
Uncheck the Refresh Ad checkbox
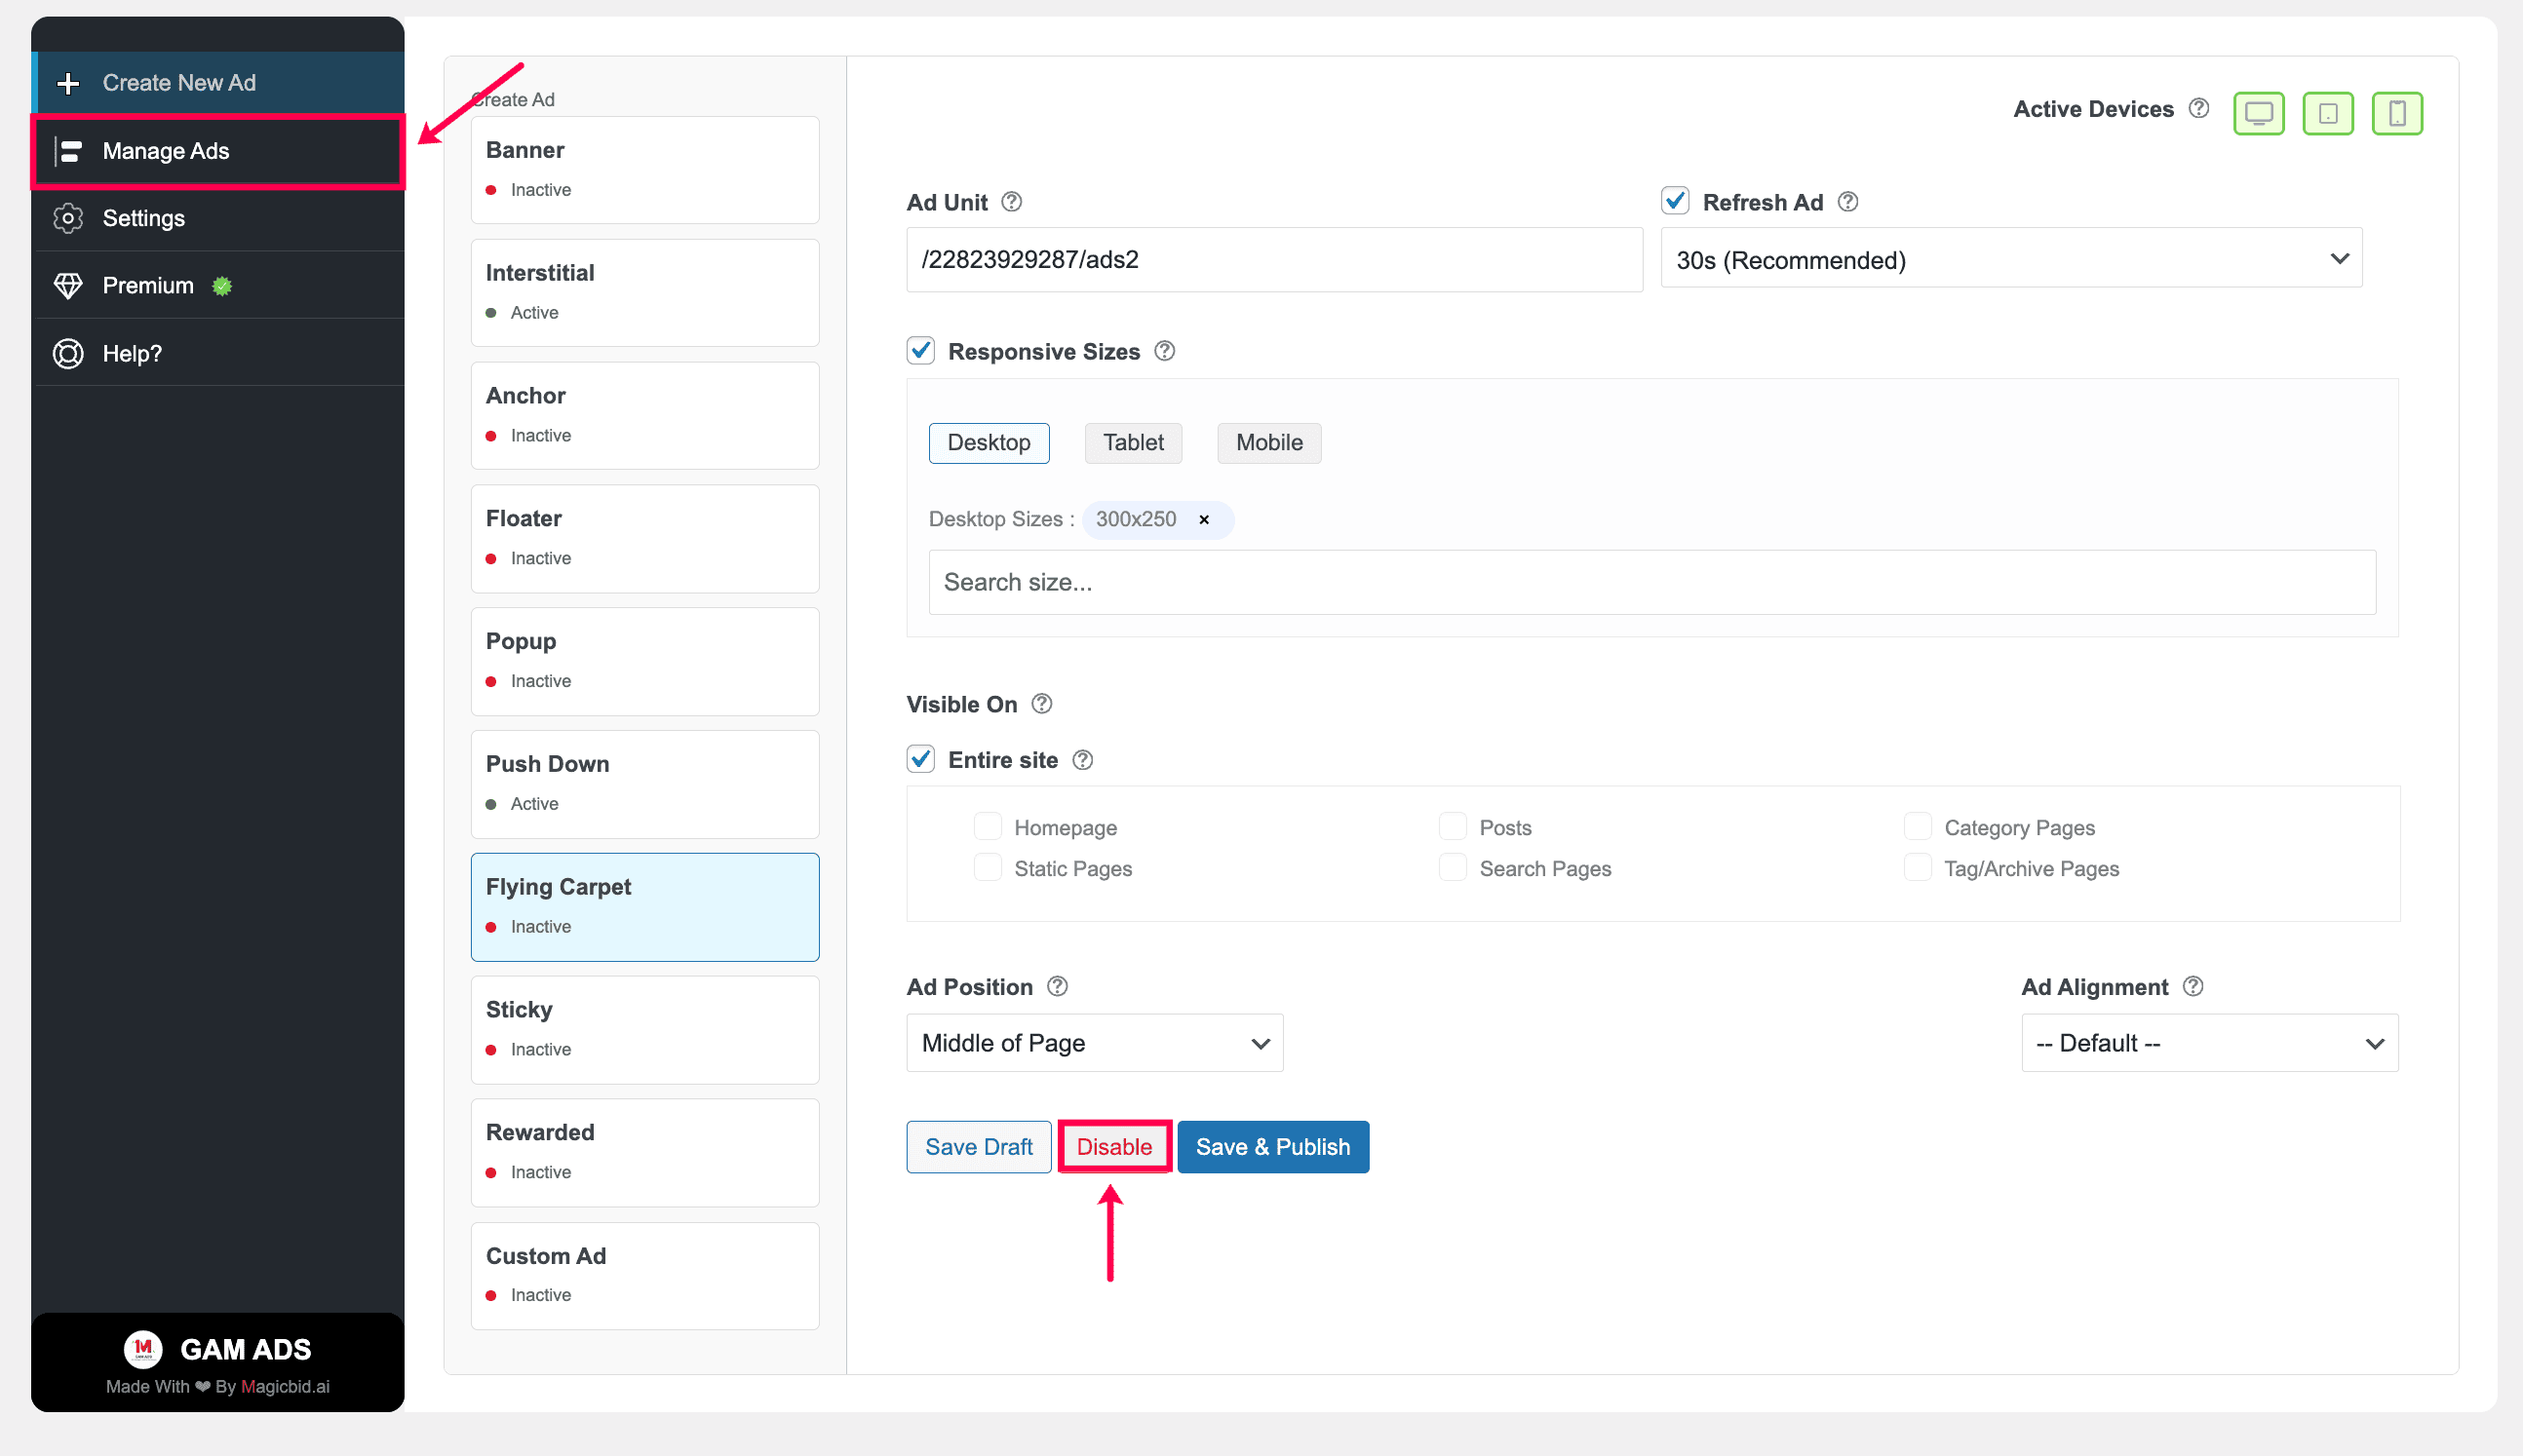pos(1676,201)
